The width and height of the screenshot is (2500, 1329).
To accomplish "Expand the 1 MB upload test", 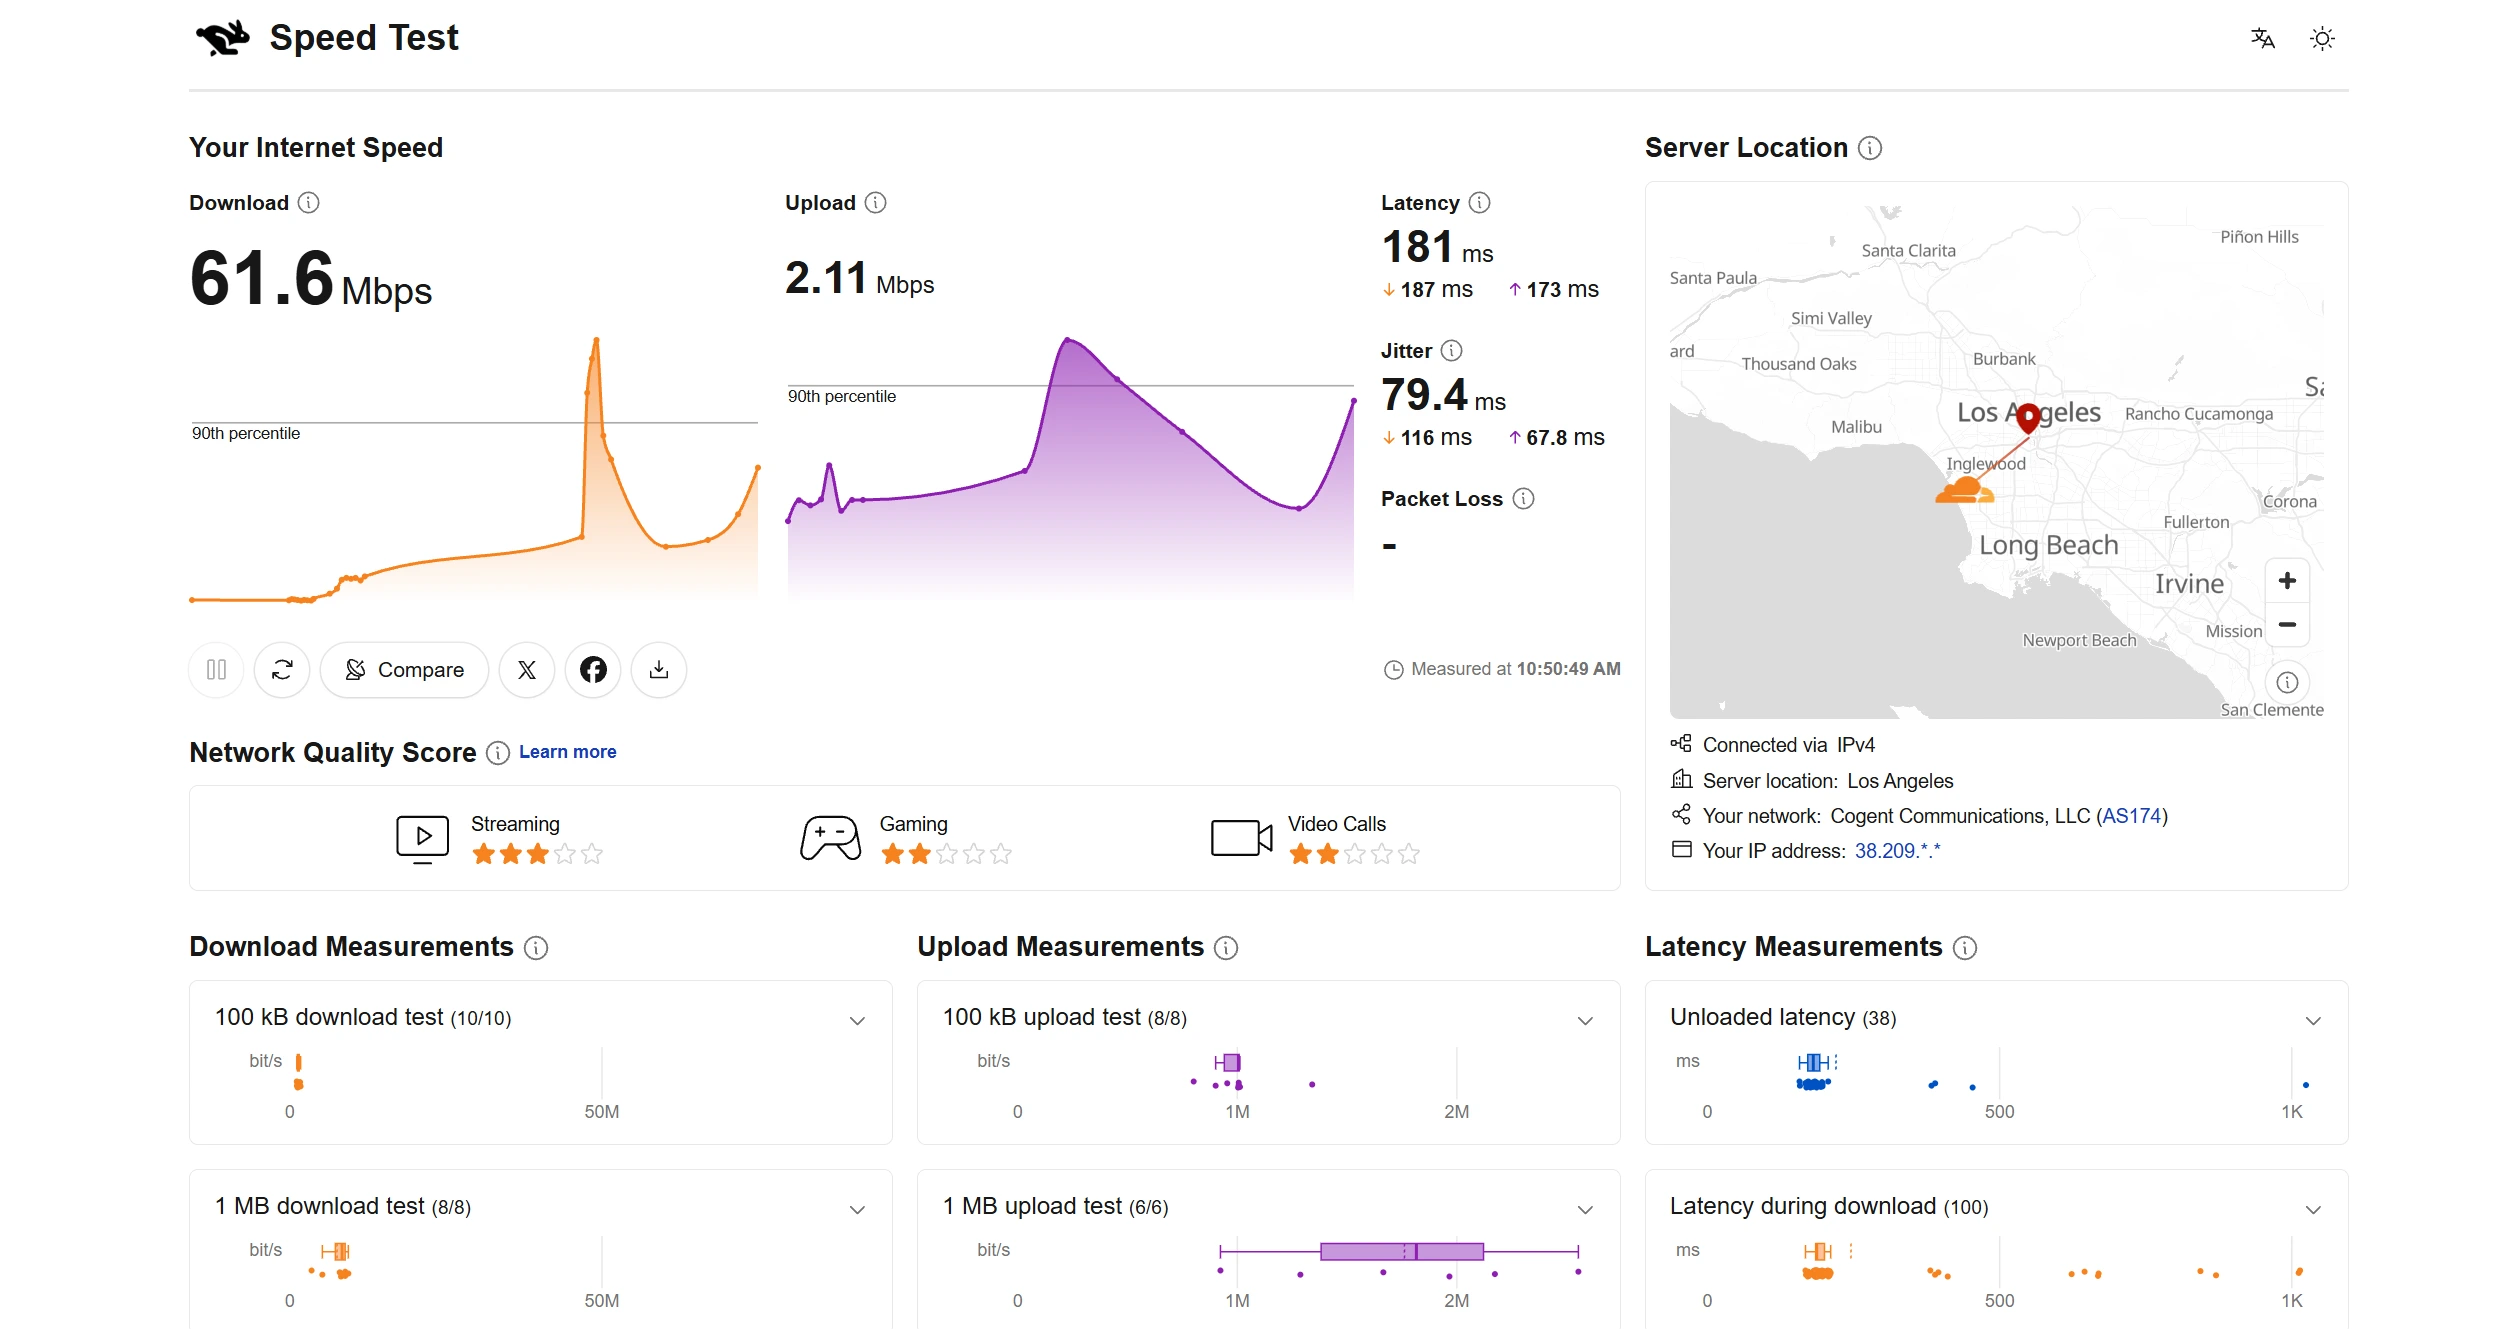I will coord(1585,1210).
